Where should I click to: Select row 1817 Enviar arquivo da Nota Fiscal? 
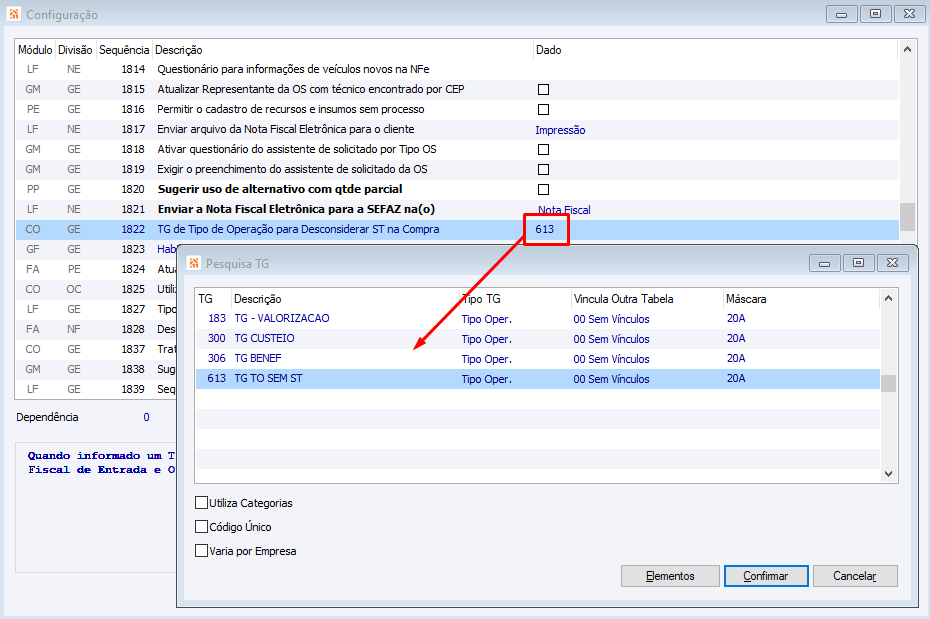457,129
